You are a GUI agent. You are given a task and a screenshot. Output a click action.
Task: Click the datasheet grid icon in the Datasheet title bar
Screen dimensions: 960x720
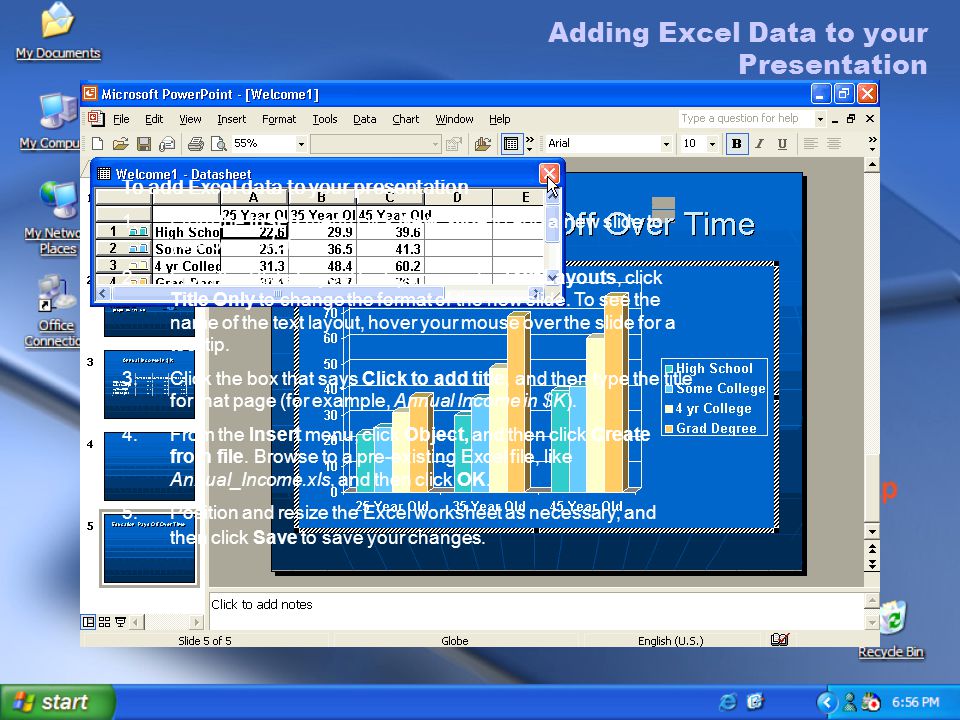(x=105, y=173)
